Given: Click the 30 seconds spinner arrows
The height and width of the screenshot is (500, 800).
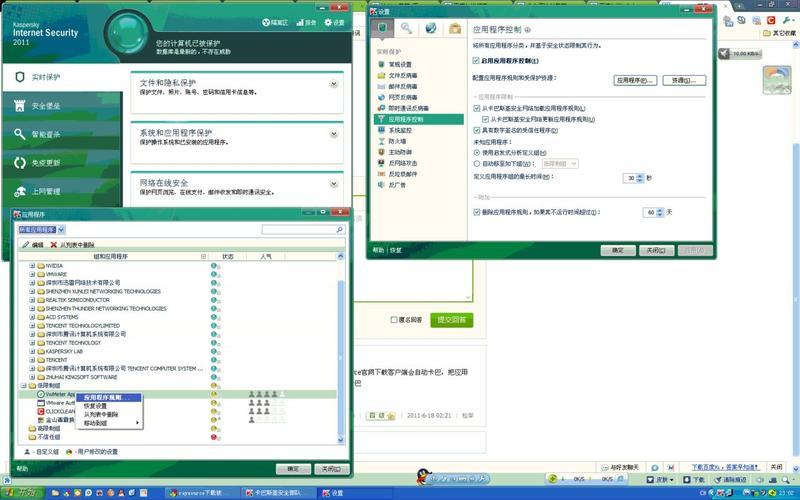Looking at the screenshot, I should click(640, 178).
